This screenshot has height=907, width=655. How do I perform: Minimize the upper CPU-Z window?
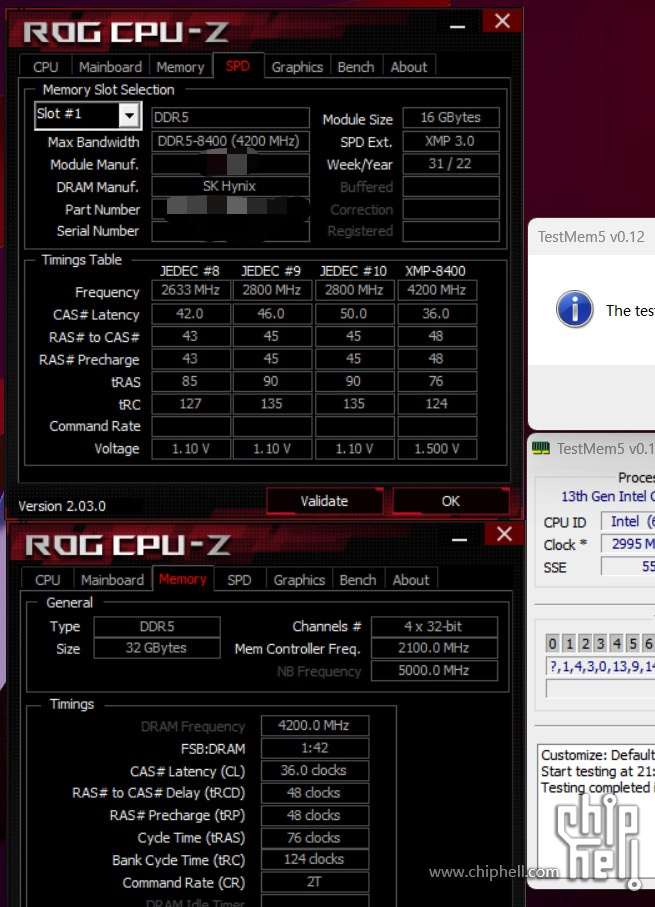point(458,25)
